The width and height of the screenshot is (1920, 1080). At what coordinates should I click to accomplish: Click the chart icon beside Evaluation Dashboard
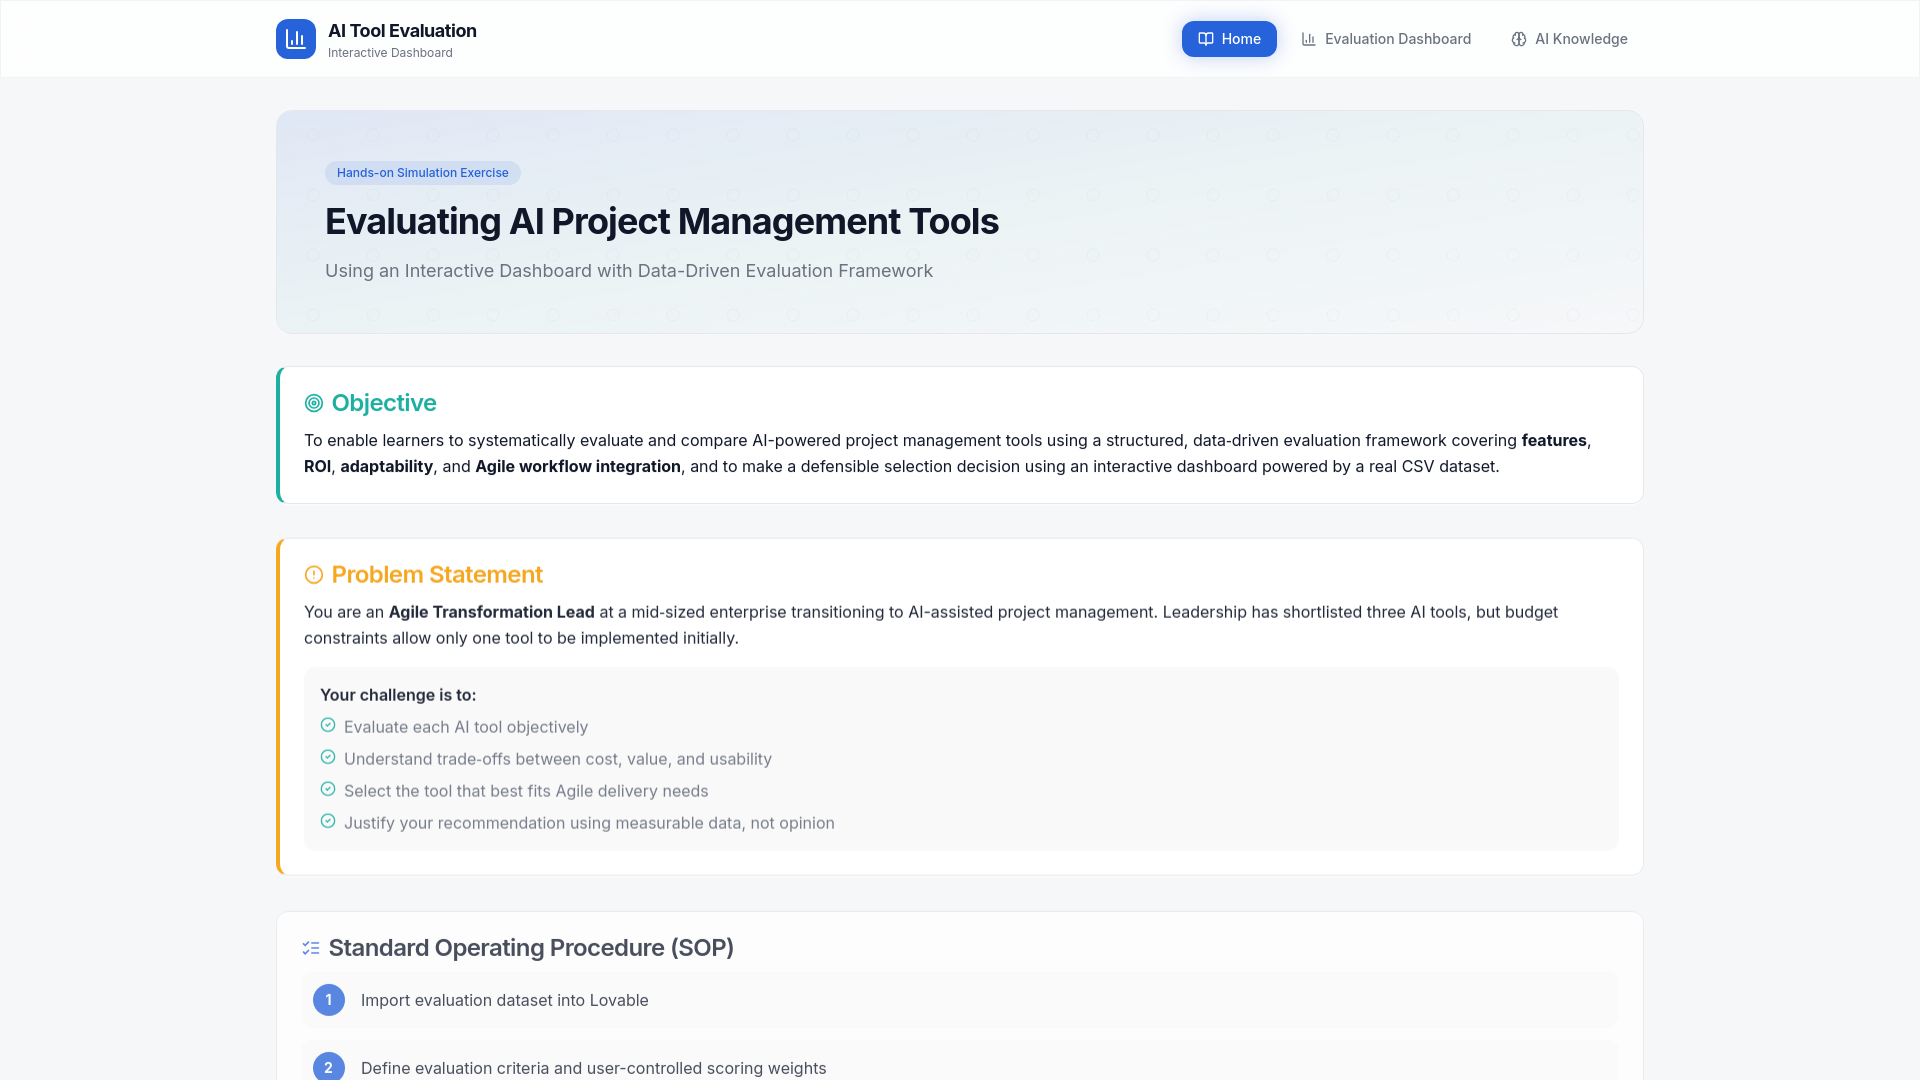[x=1309, y=39]
